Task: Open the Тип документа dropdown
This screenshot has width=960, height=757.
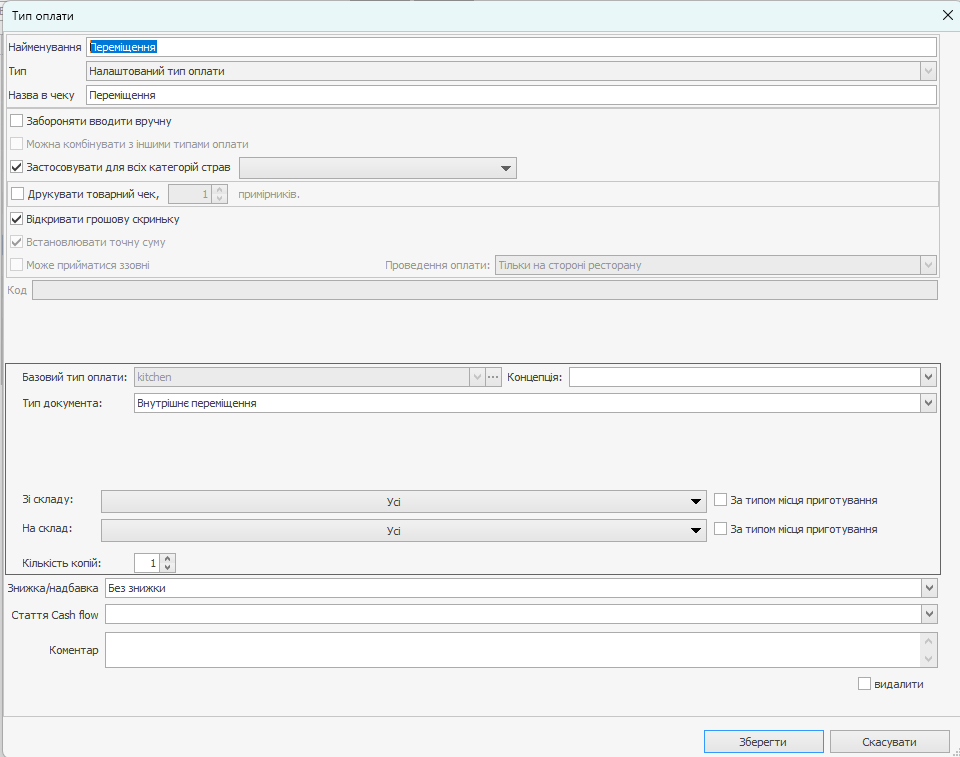Action: [929, 403]
